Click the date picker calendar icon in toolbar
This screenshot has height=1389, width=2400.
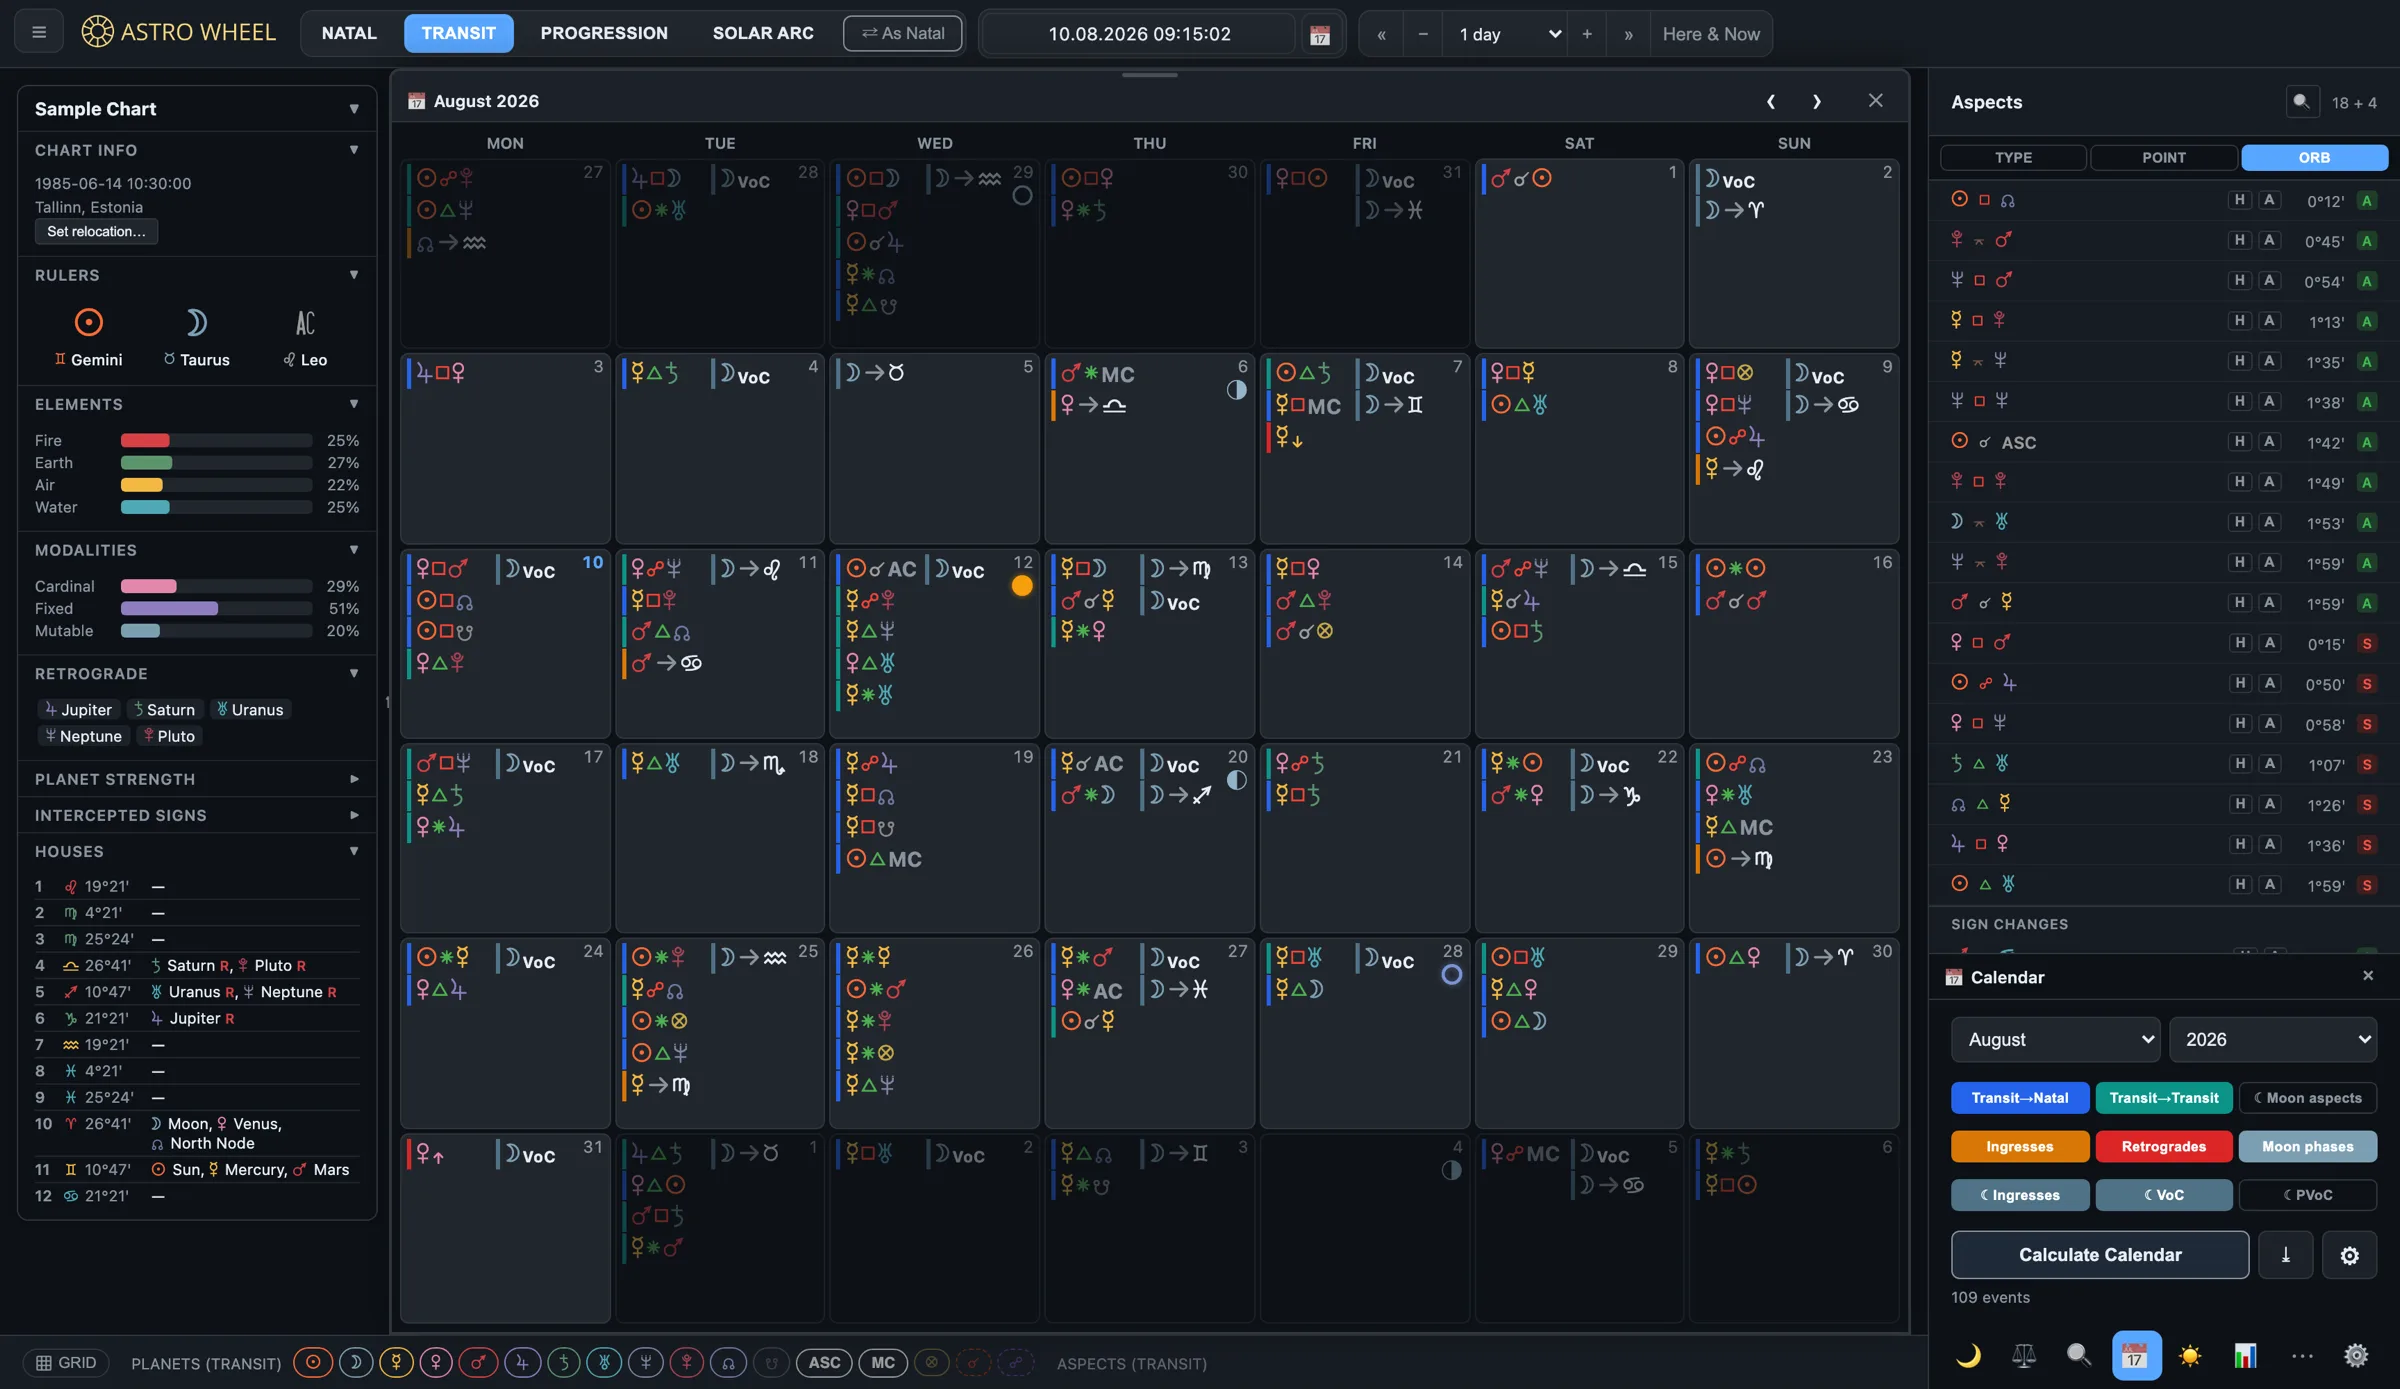(x=1319, y=34)
